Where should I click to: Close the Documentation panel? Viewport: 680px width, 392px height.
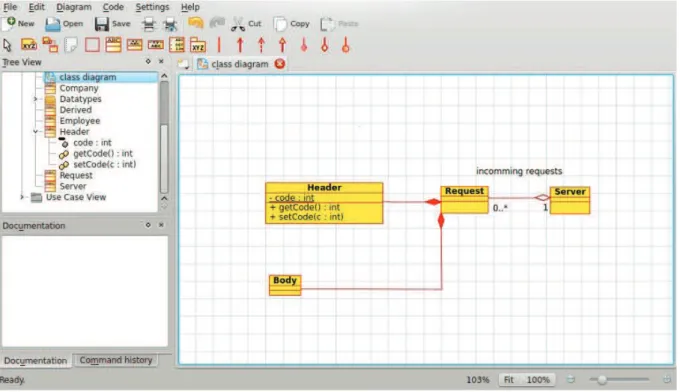pyautogui.click(x=161, y=225)
